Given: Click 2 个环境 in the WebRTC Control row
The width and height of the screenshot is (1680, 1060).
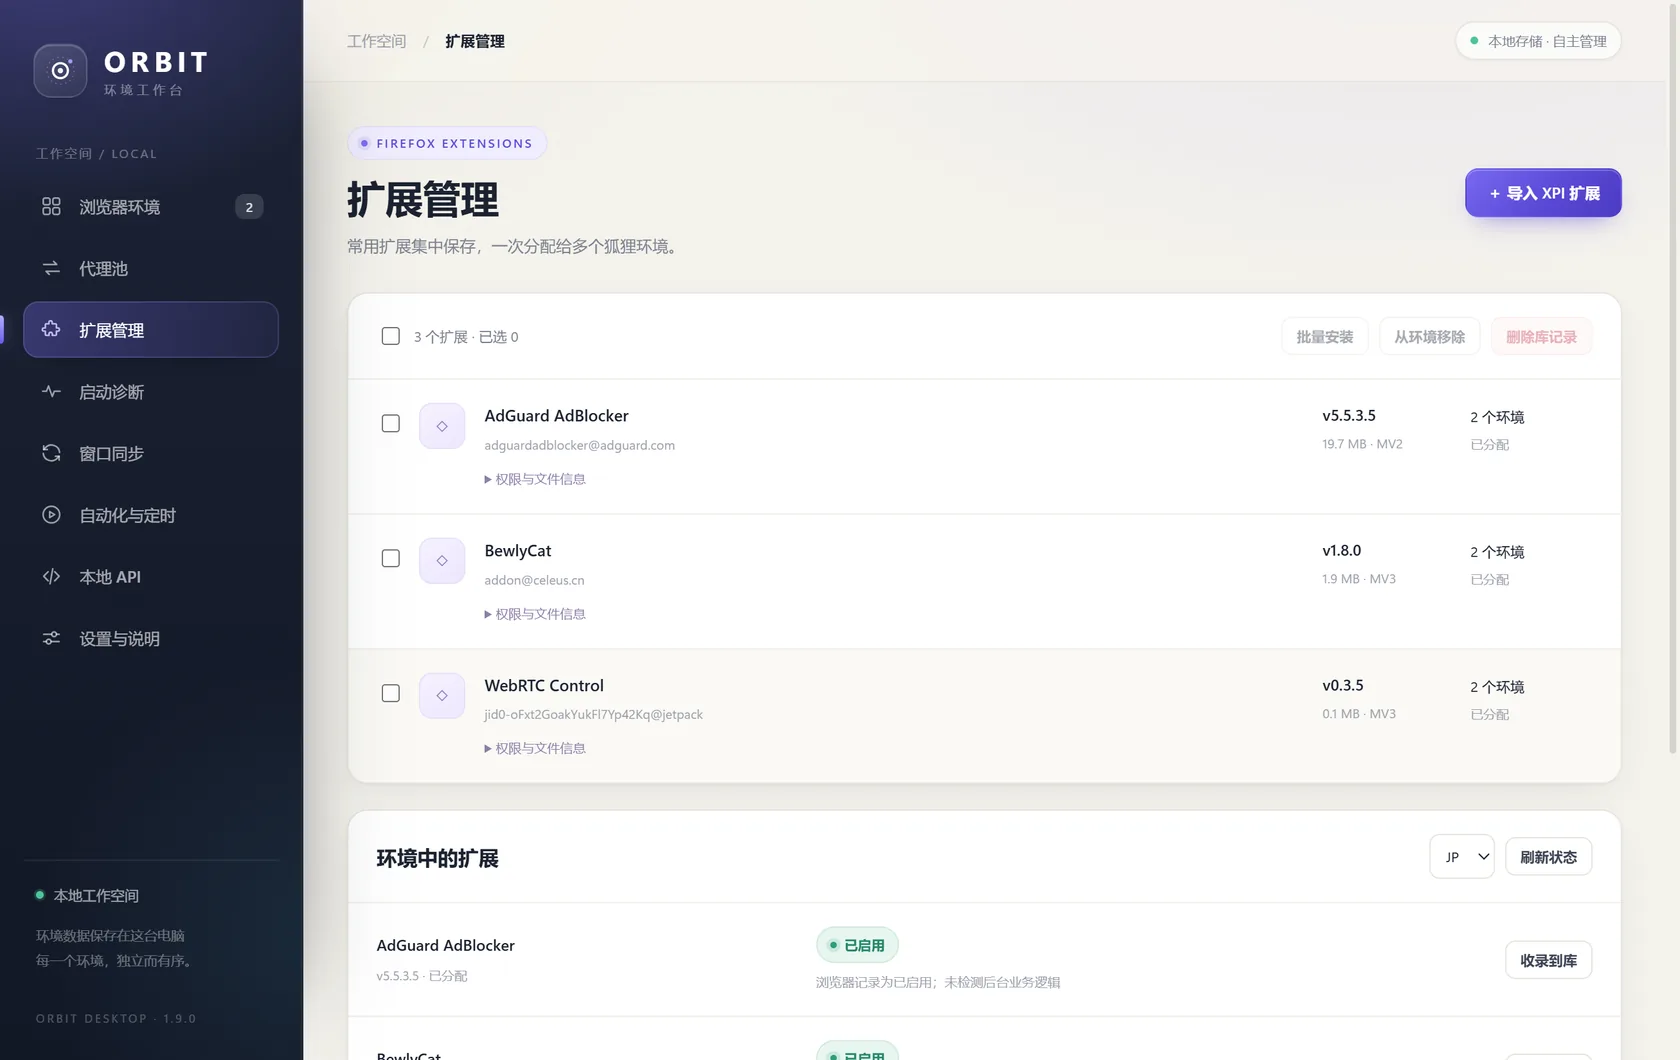Looking at the screenshot, I should coord(1497,687).
